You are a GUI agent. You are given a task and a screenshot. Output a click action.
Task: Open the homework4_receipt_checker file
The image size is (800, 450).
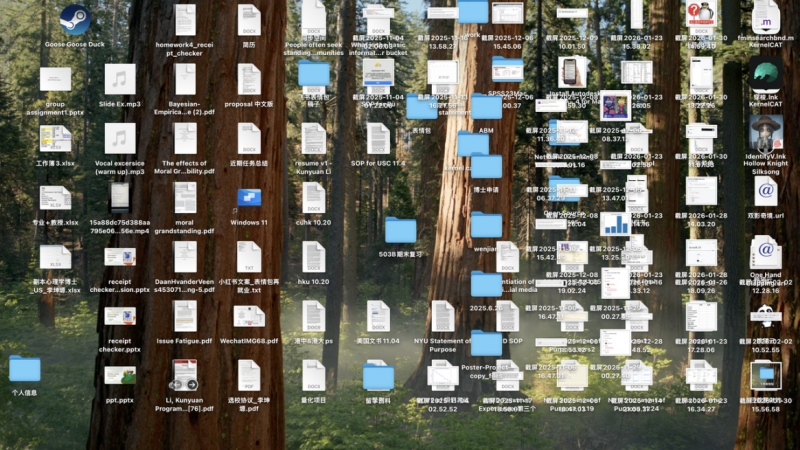coord(185,21)
